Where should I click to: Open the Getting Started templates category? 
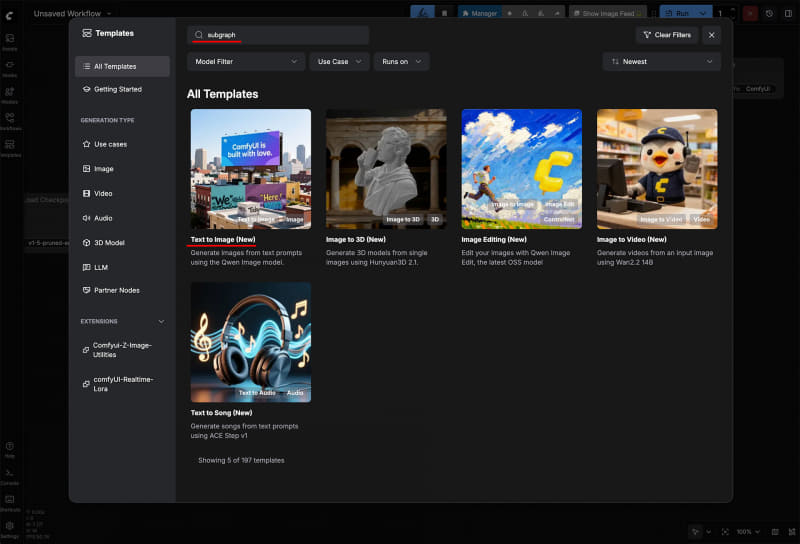pyautogui.click(x=122, y=89)
